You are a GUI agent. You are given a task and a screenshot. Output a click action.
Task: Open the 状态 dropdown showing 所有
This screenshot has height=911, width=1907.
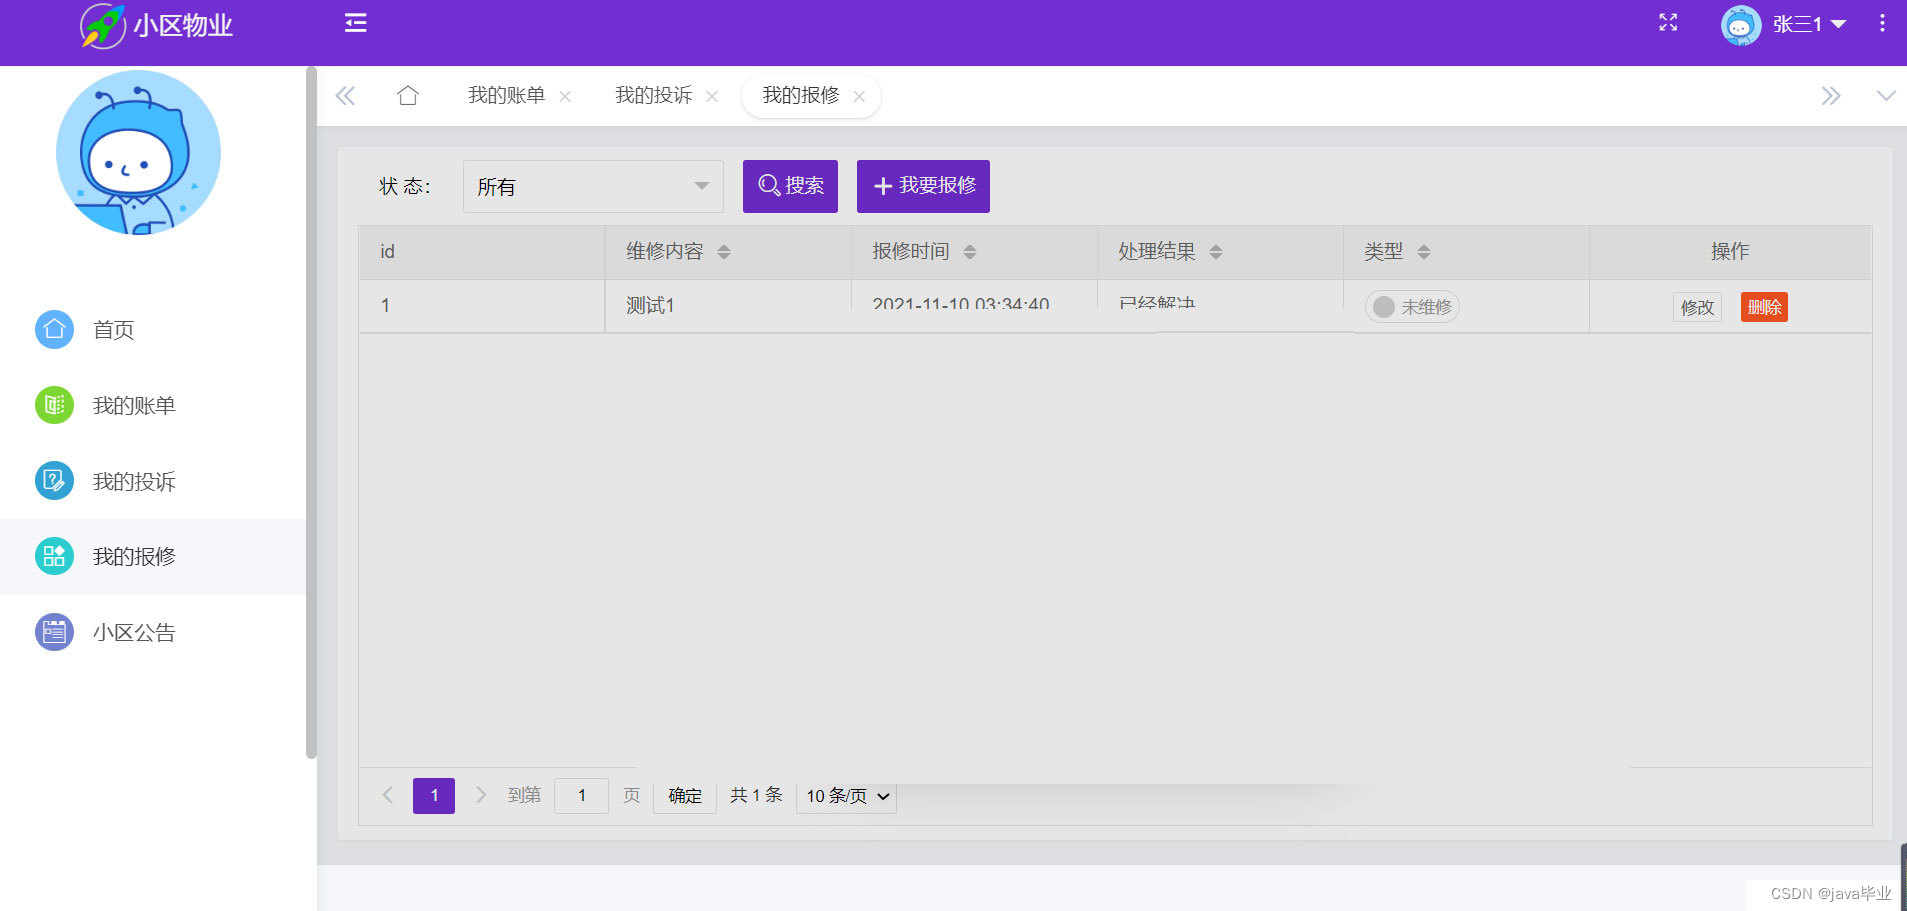pos(593,186)
